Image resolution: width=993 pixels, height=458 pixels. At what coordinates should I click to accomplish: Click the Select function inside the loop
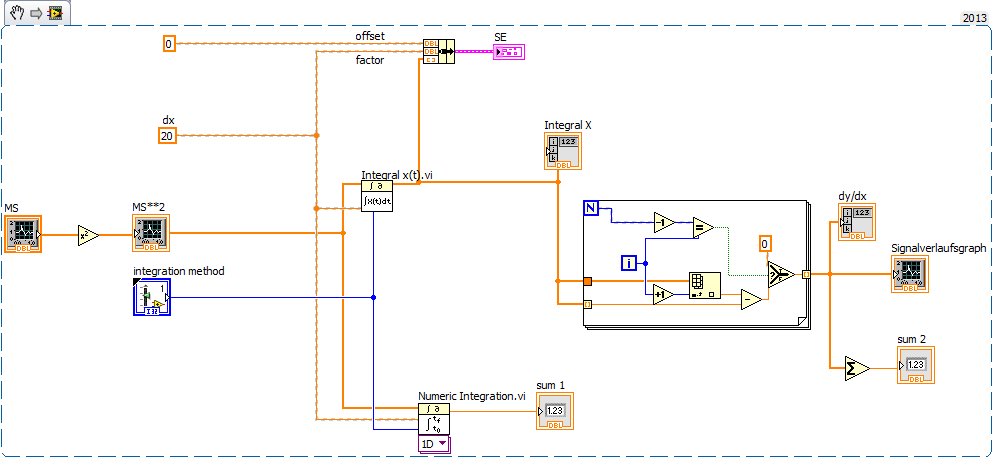tap(781, 273)
